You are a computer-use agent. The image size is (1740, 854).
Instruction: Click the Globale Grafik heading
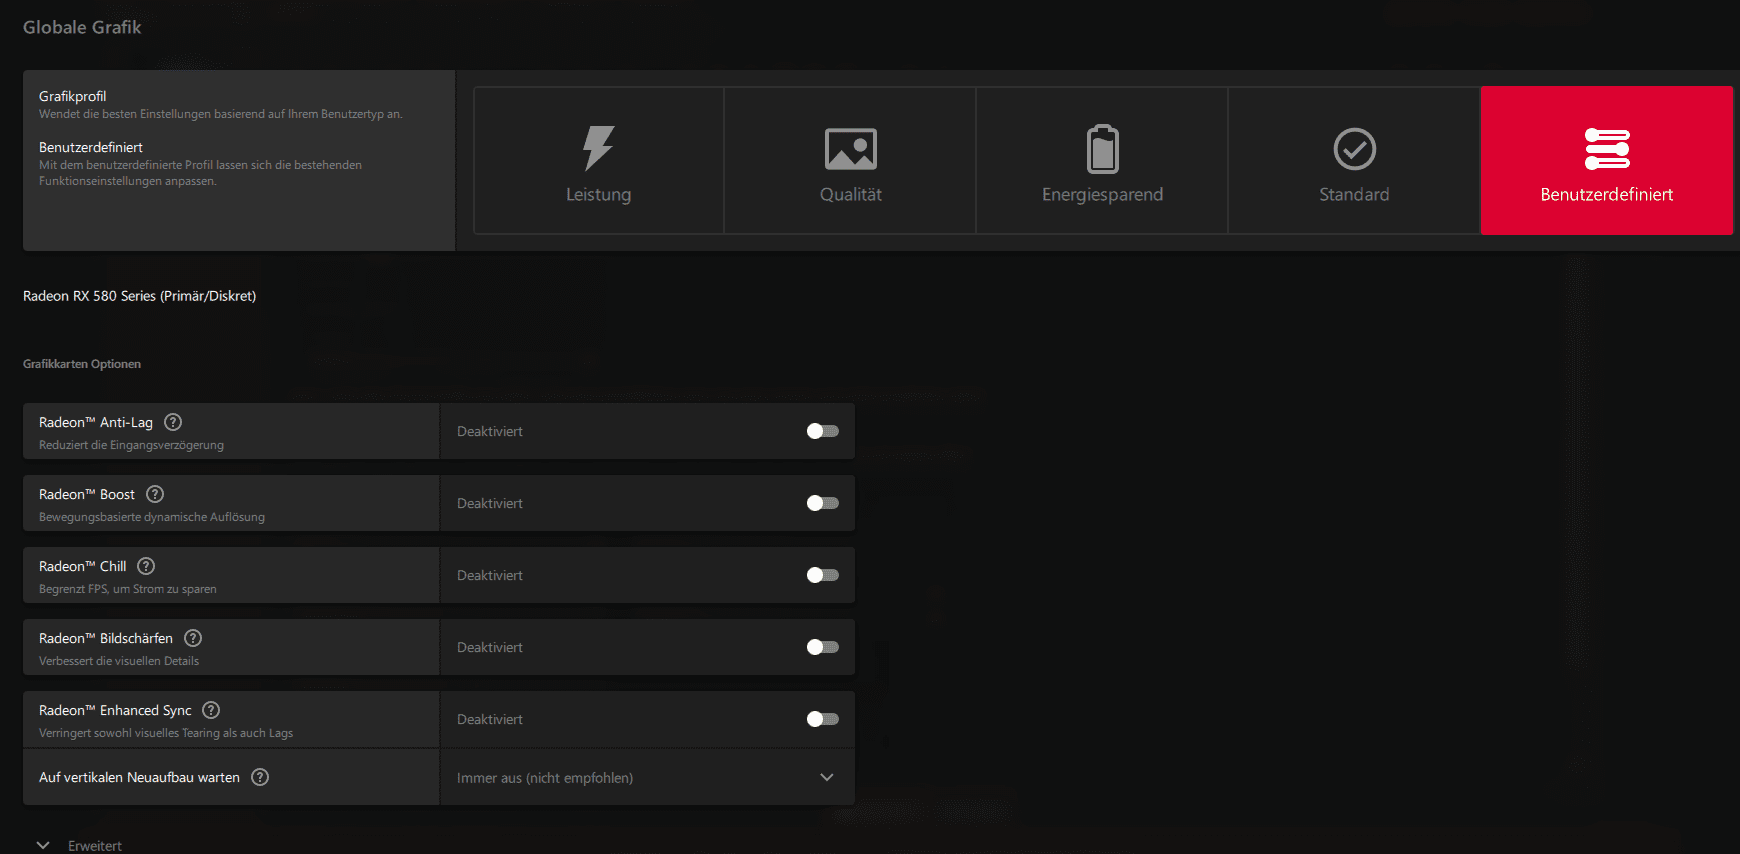point(82,27)
